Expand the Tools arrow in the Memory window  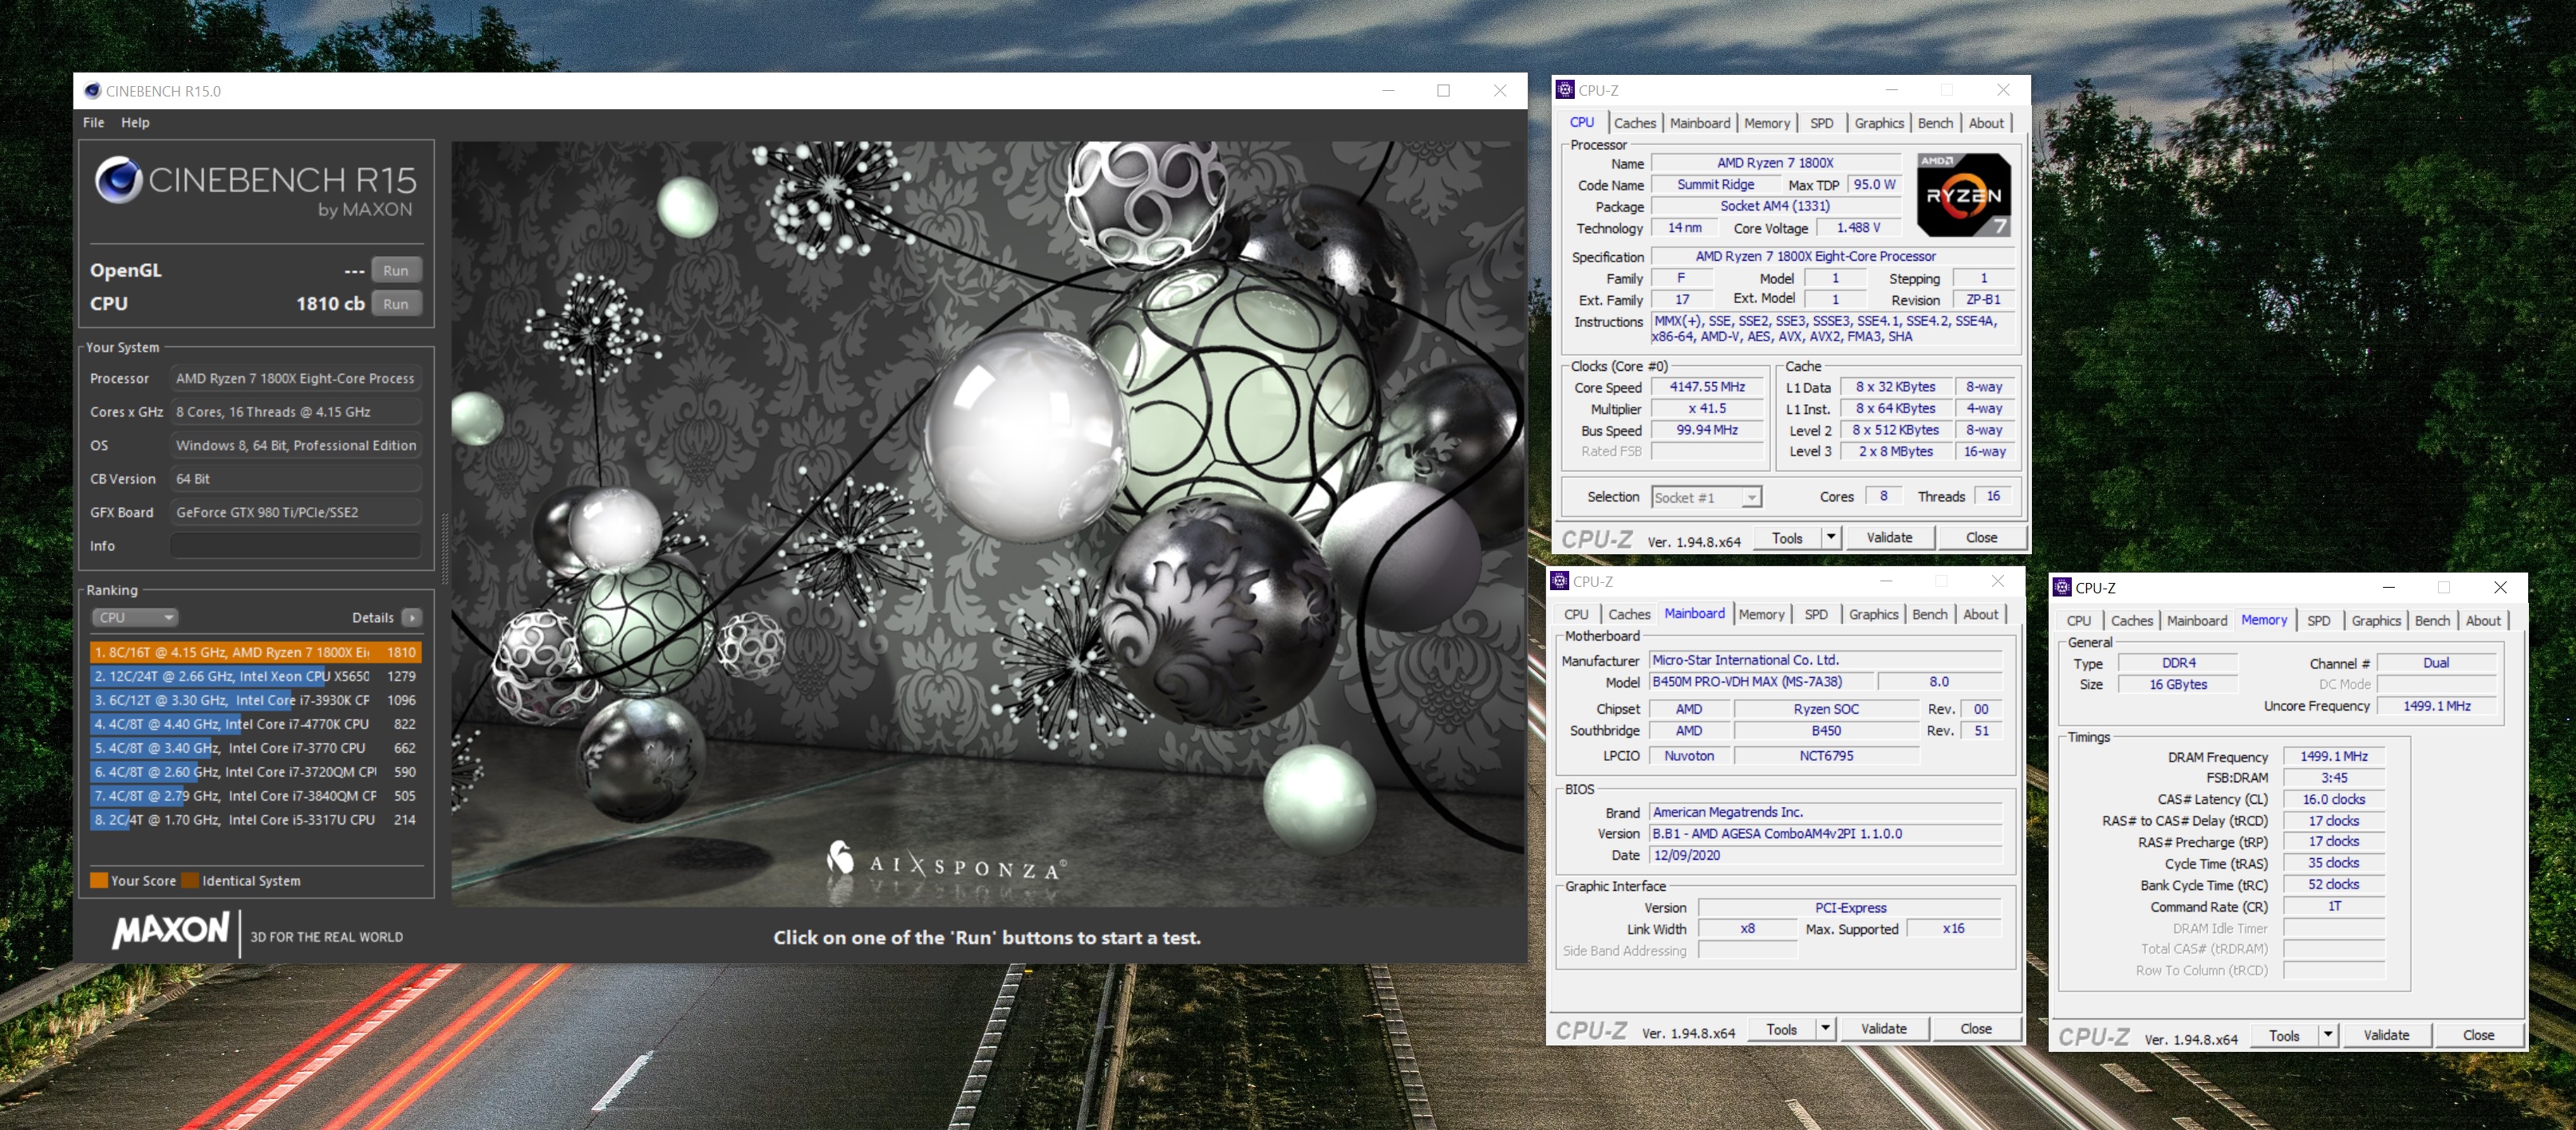click(2327, 1035)
